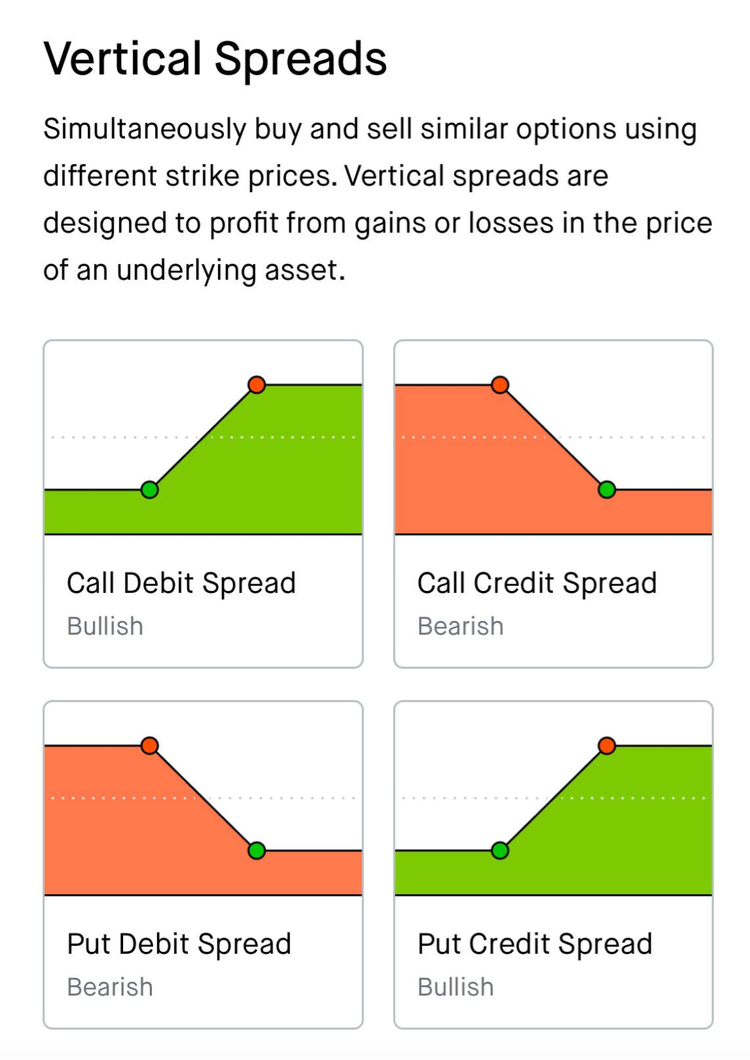Click the green dot on the Call Credit Spread chart
Viewport: 750px width, 1060px height.
tap(607, 490)
